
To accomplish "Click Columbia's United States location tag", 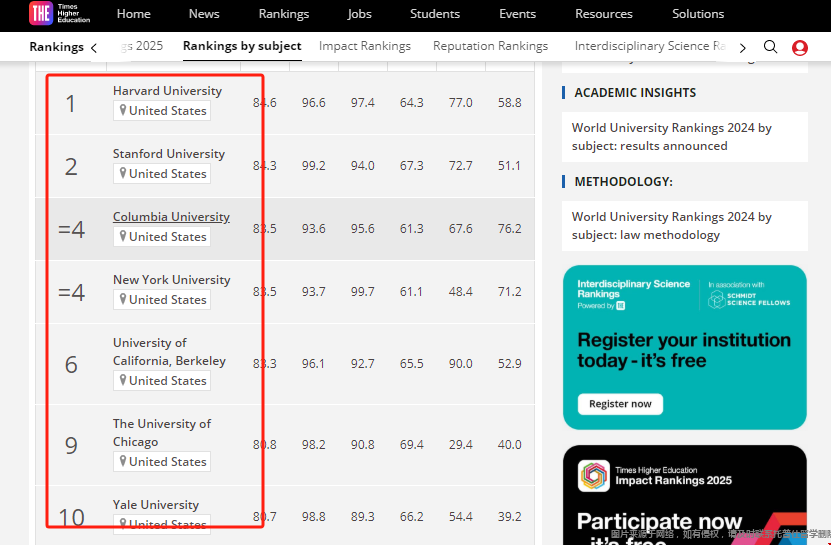I will (162, 236).
